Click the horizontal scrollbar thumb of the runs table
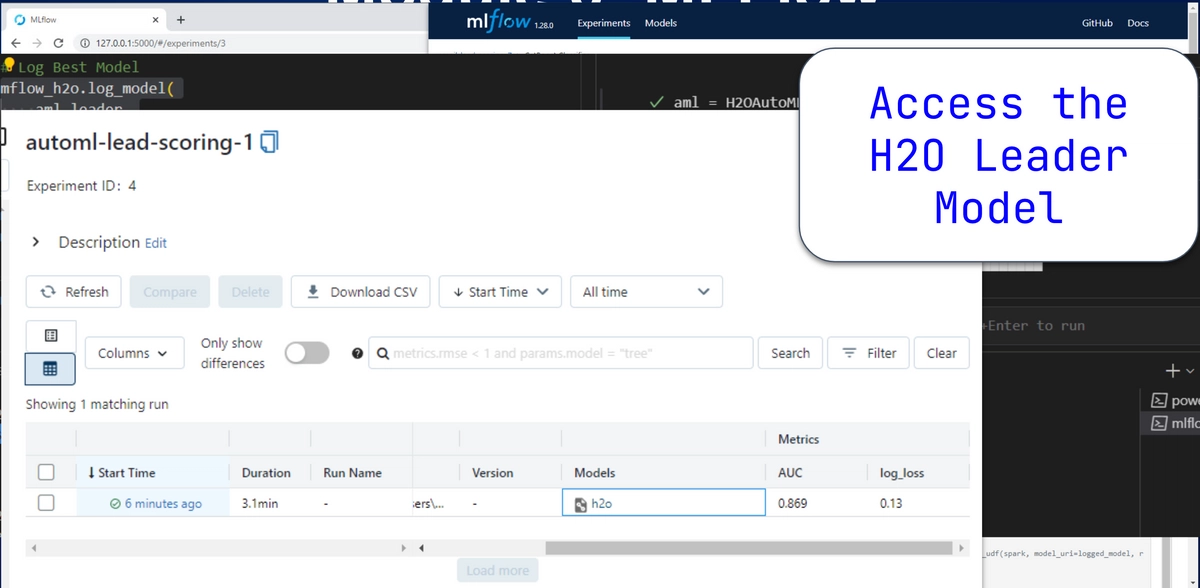 pyautogui.click(x=747, y=547)
